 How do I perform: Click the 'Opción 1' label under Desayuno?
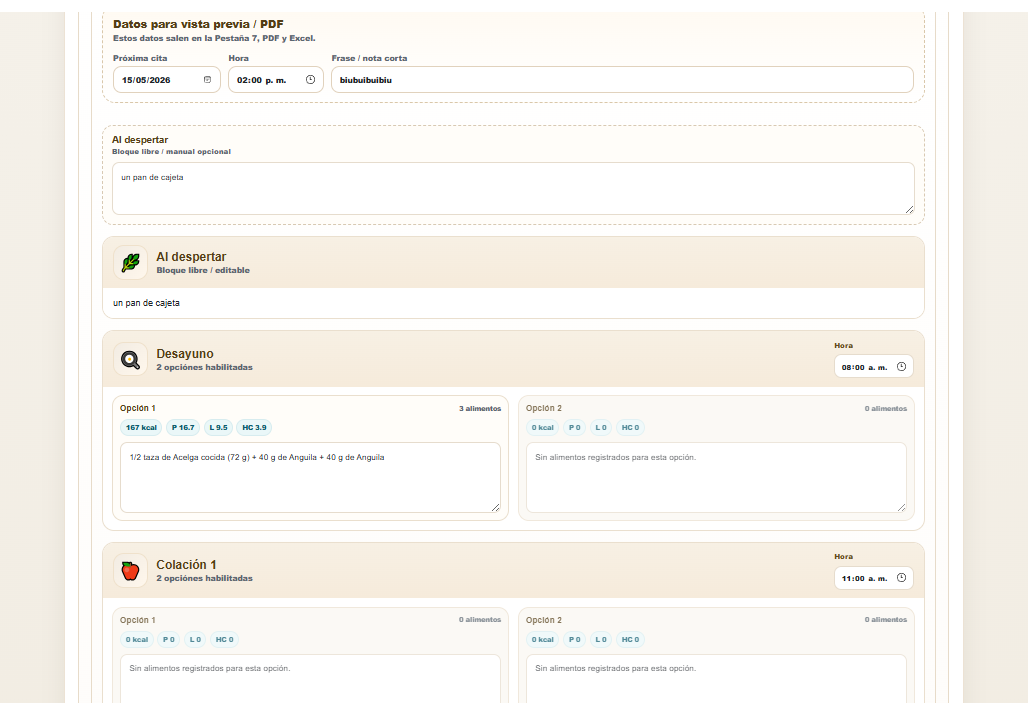138,408
